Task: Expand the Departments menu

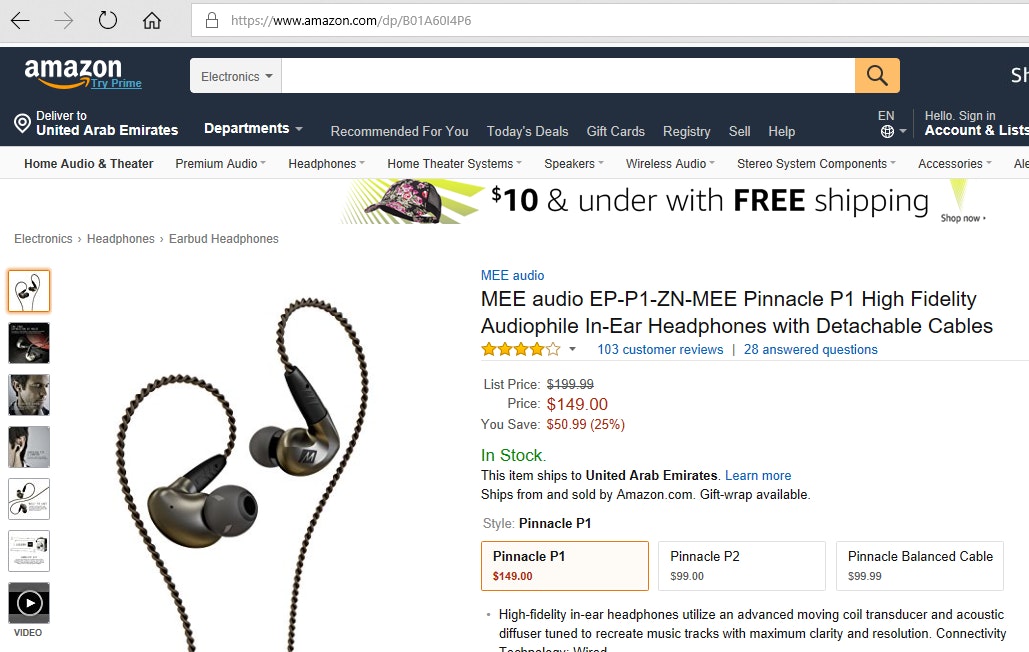Action: (x=253, y=129)
